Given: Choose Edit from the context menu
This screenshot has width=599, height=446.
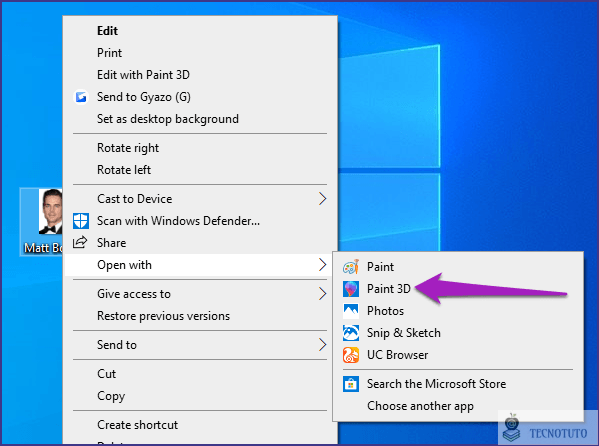Looking at the screenshot, I should point(200,31).
